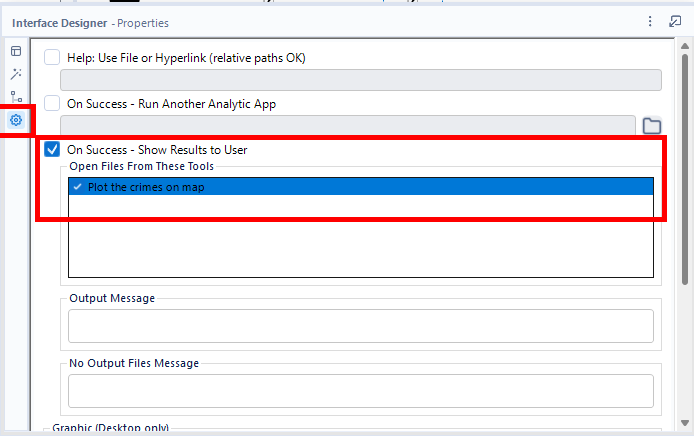Click the Output Message text box

[361, 326]
